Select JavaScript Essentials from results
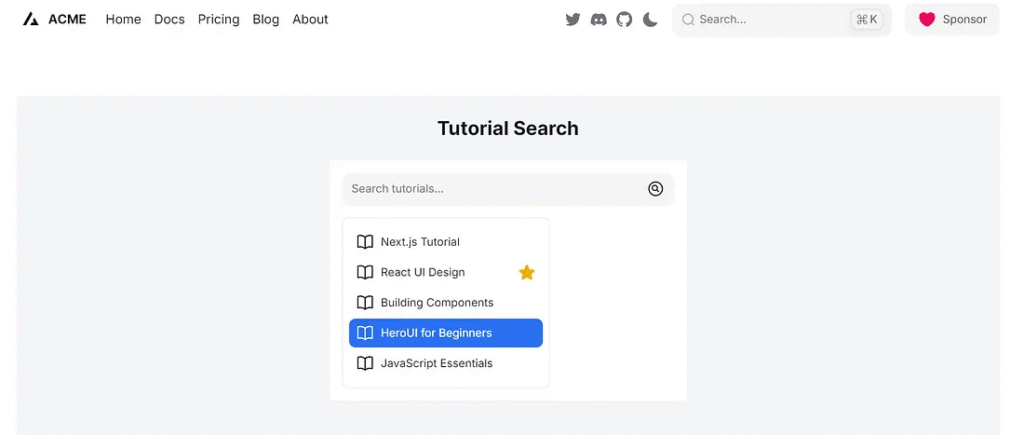 pyautogui.click(x=436, y=364)
